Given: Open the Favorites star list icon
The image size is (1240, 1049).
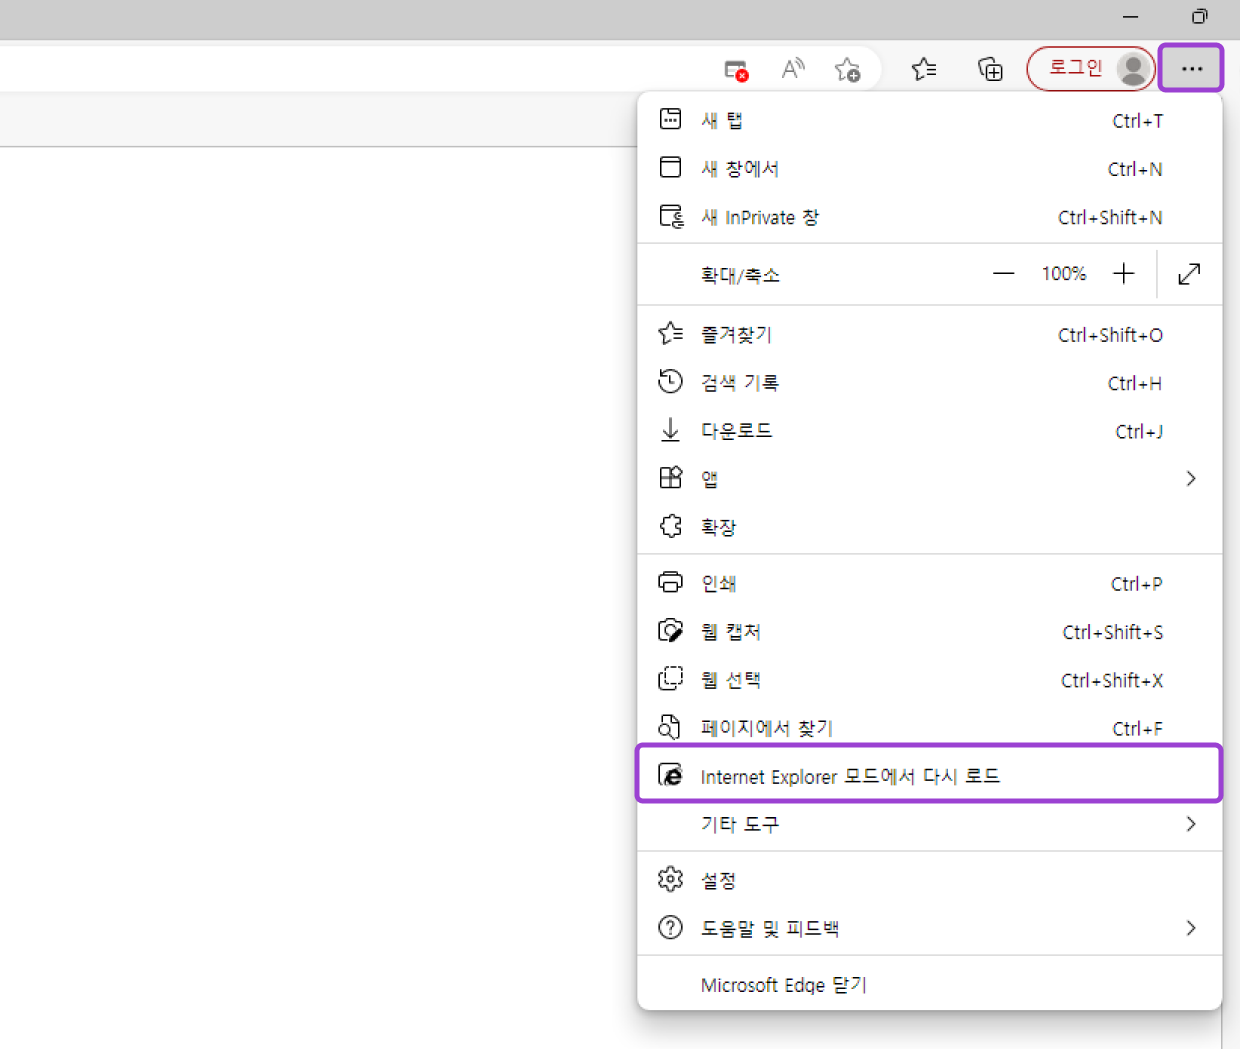Looking at the screenshot, I should (924, 69).
